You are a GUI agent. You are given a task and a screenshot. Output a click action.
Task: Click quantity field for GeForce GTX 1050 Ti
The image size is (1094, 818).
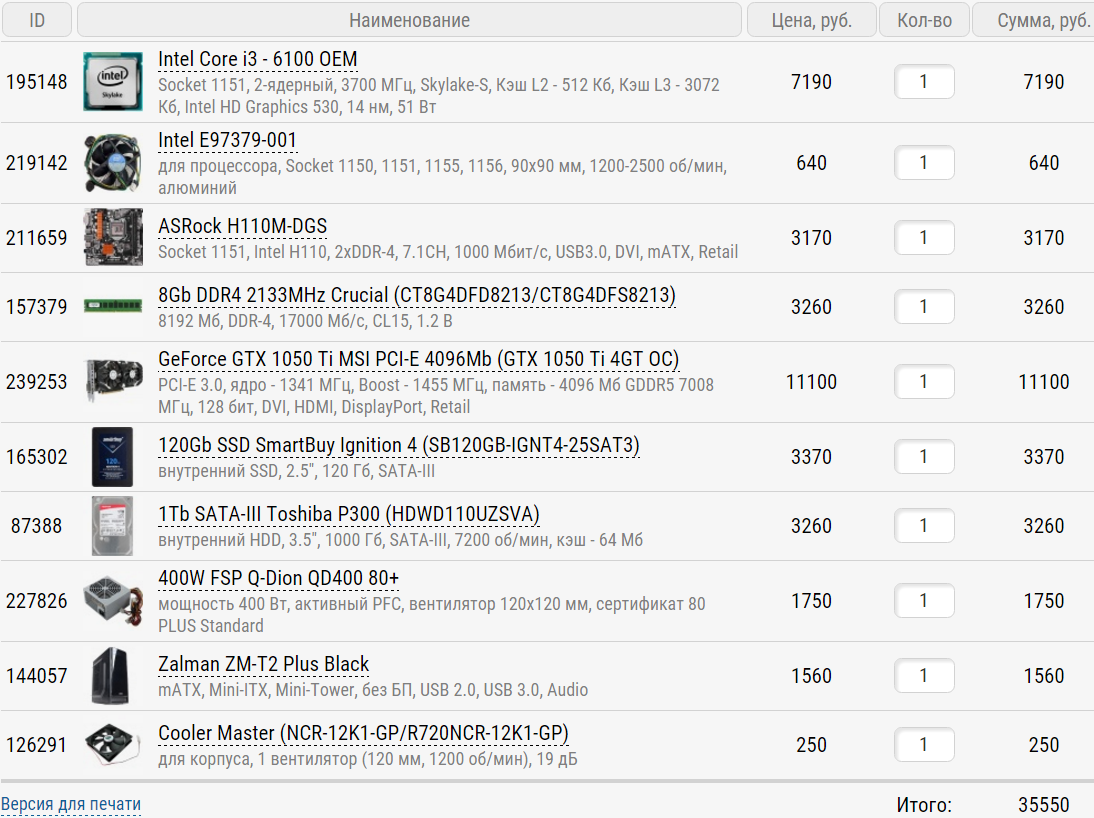click(x=924, y=382)
